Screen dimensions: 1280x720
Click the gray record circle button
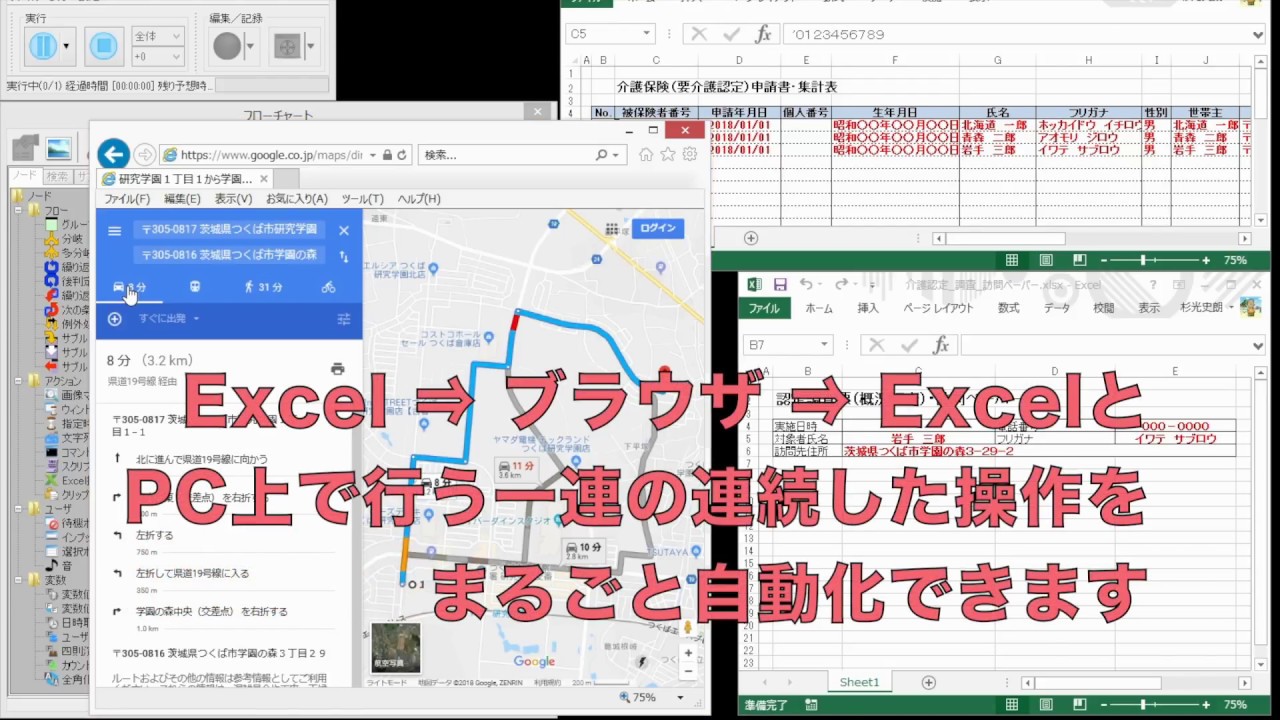228,45
